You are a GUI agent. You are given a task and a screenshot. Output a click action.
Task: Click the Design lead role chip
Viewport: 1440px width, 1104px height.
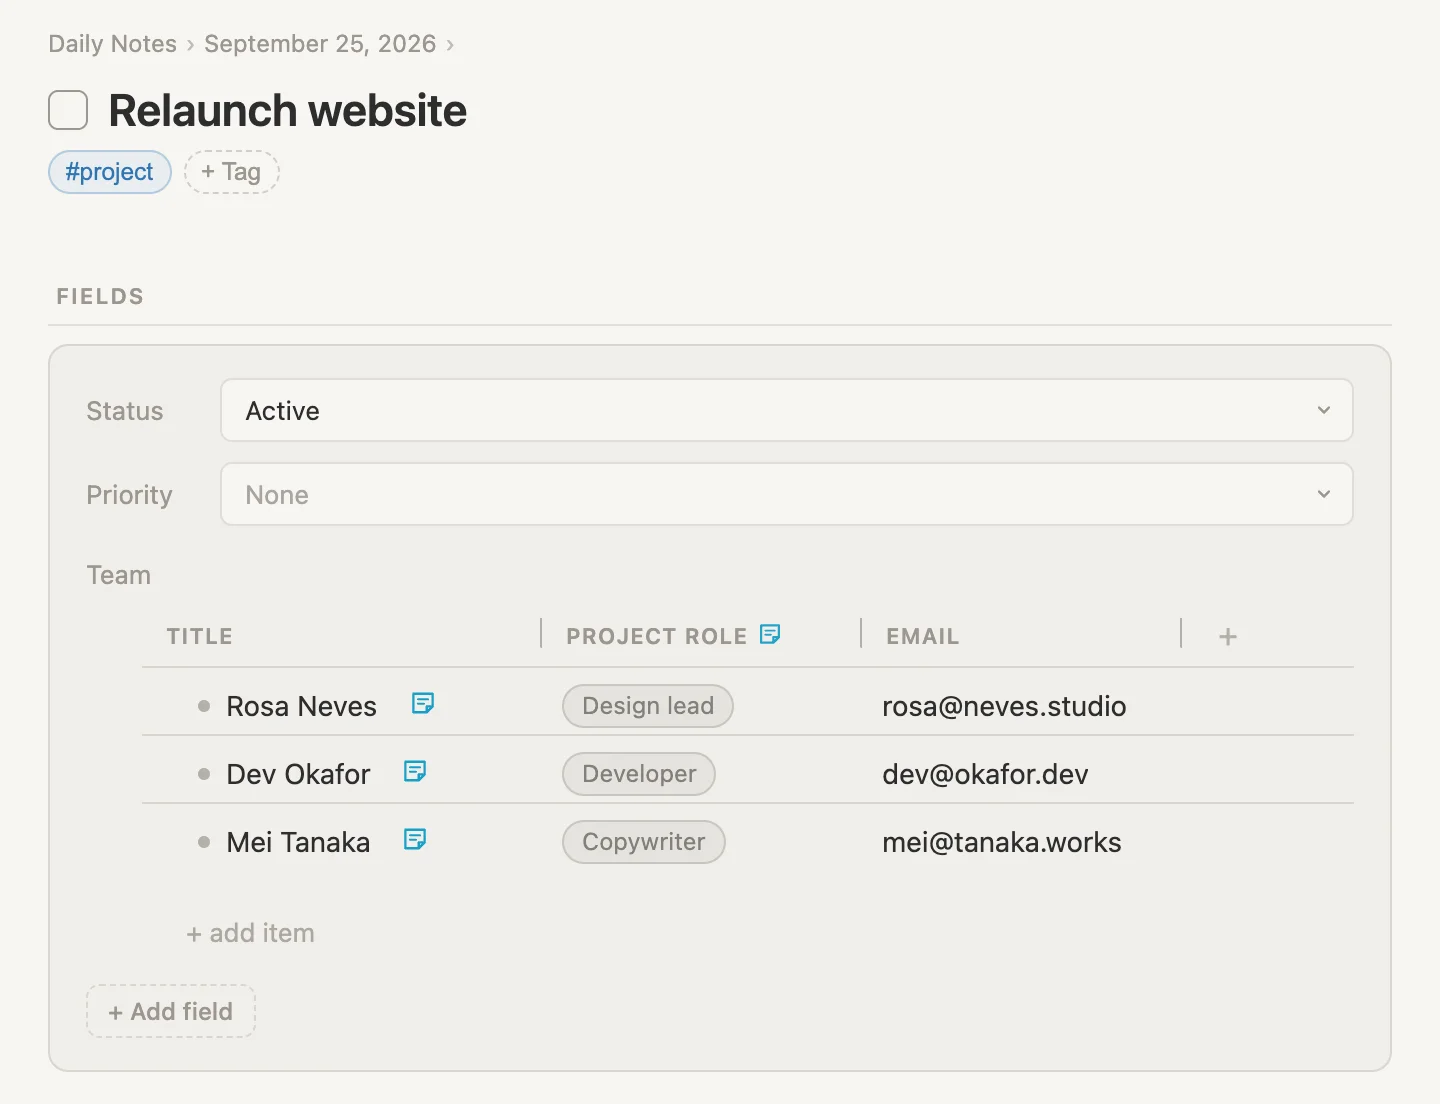[648, 706]
